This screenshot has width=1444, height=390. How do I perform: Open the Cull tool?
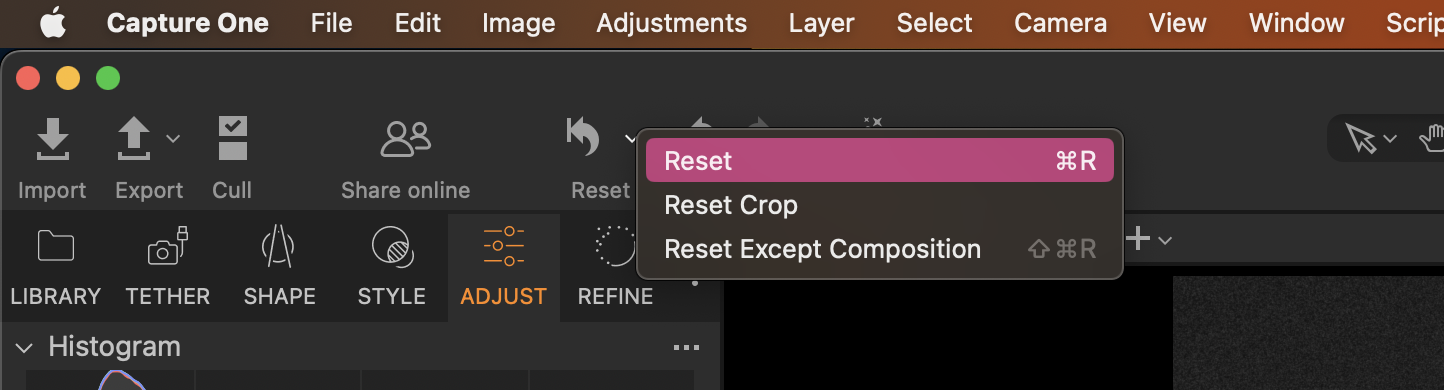coord(232,139)
